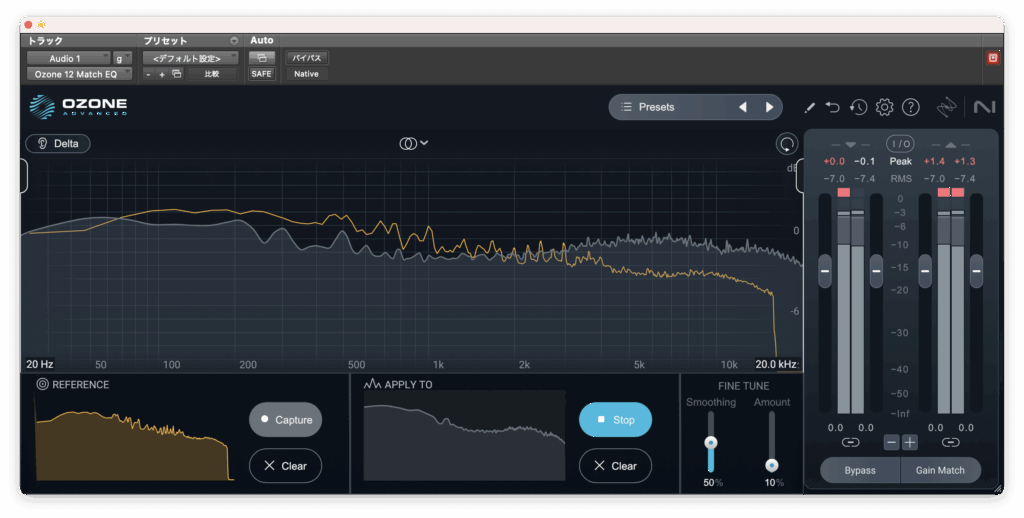Click the input gain link icon
This screenshot has width=1024, height=518.
coord(850,442)
